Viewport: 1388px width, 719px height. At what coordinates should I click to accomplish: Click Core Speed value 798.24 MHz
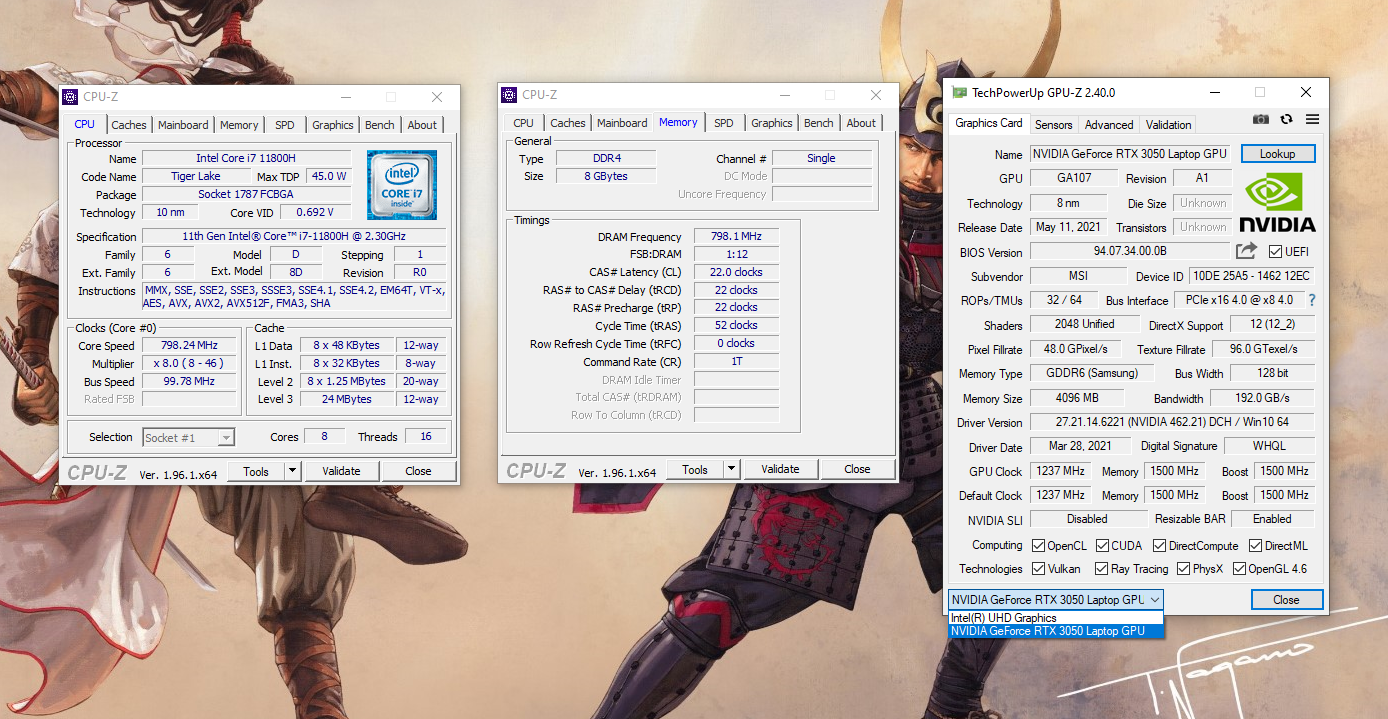pyautogui.click(x=190, y=345)
